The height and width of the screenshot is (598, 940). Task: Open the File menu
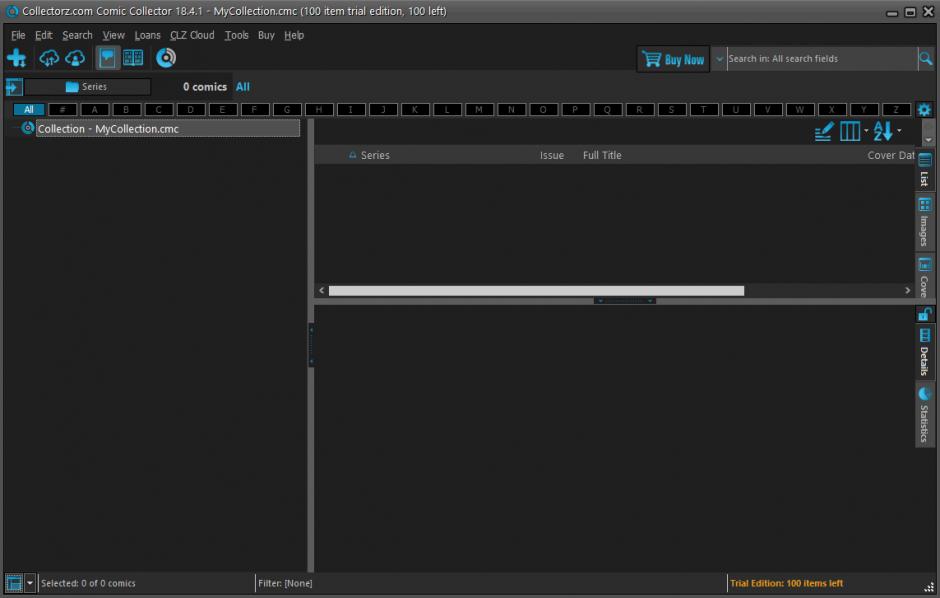point(18,35)
